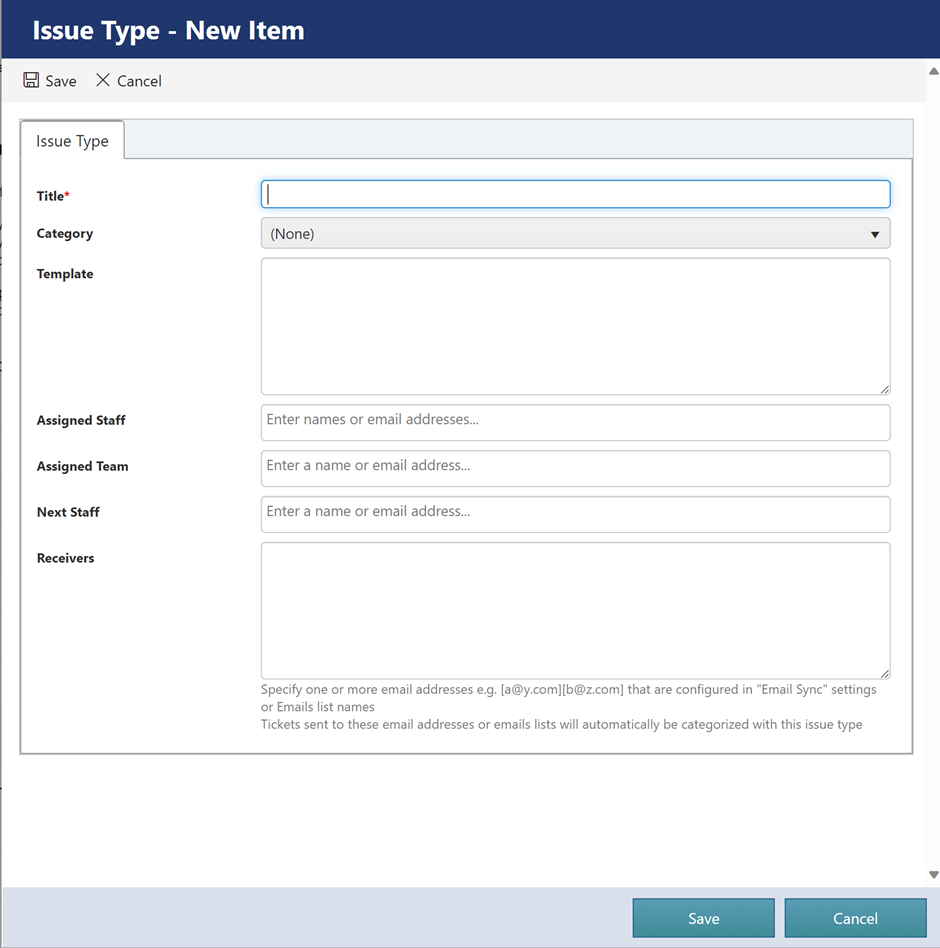Click the Cancel text in top toolbar
Viewport: 940px width, 948px height.
tap(139, 81)
